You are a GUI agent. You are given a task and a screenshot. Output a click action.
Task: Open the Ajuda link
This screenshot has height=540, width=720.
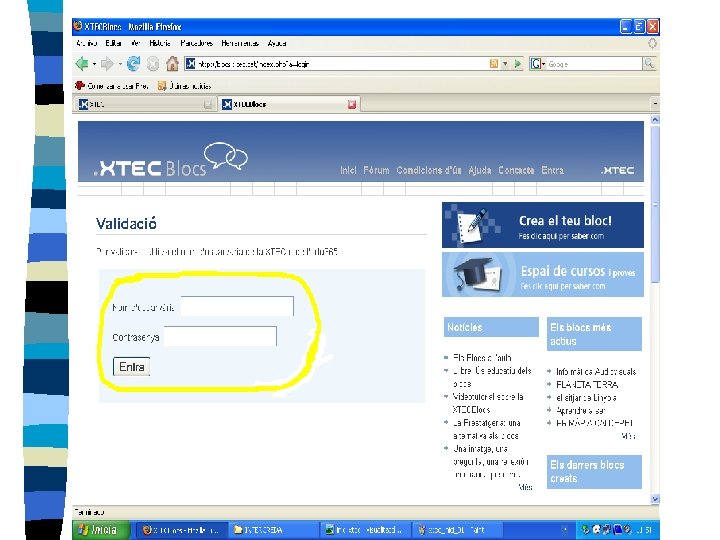(x=479, y=170)
